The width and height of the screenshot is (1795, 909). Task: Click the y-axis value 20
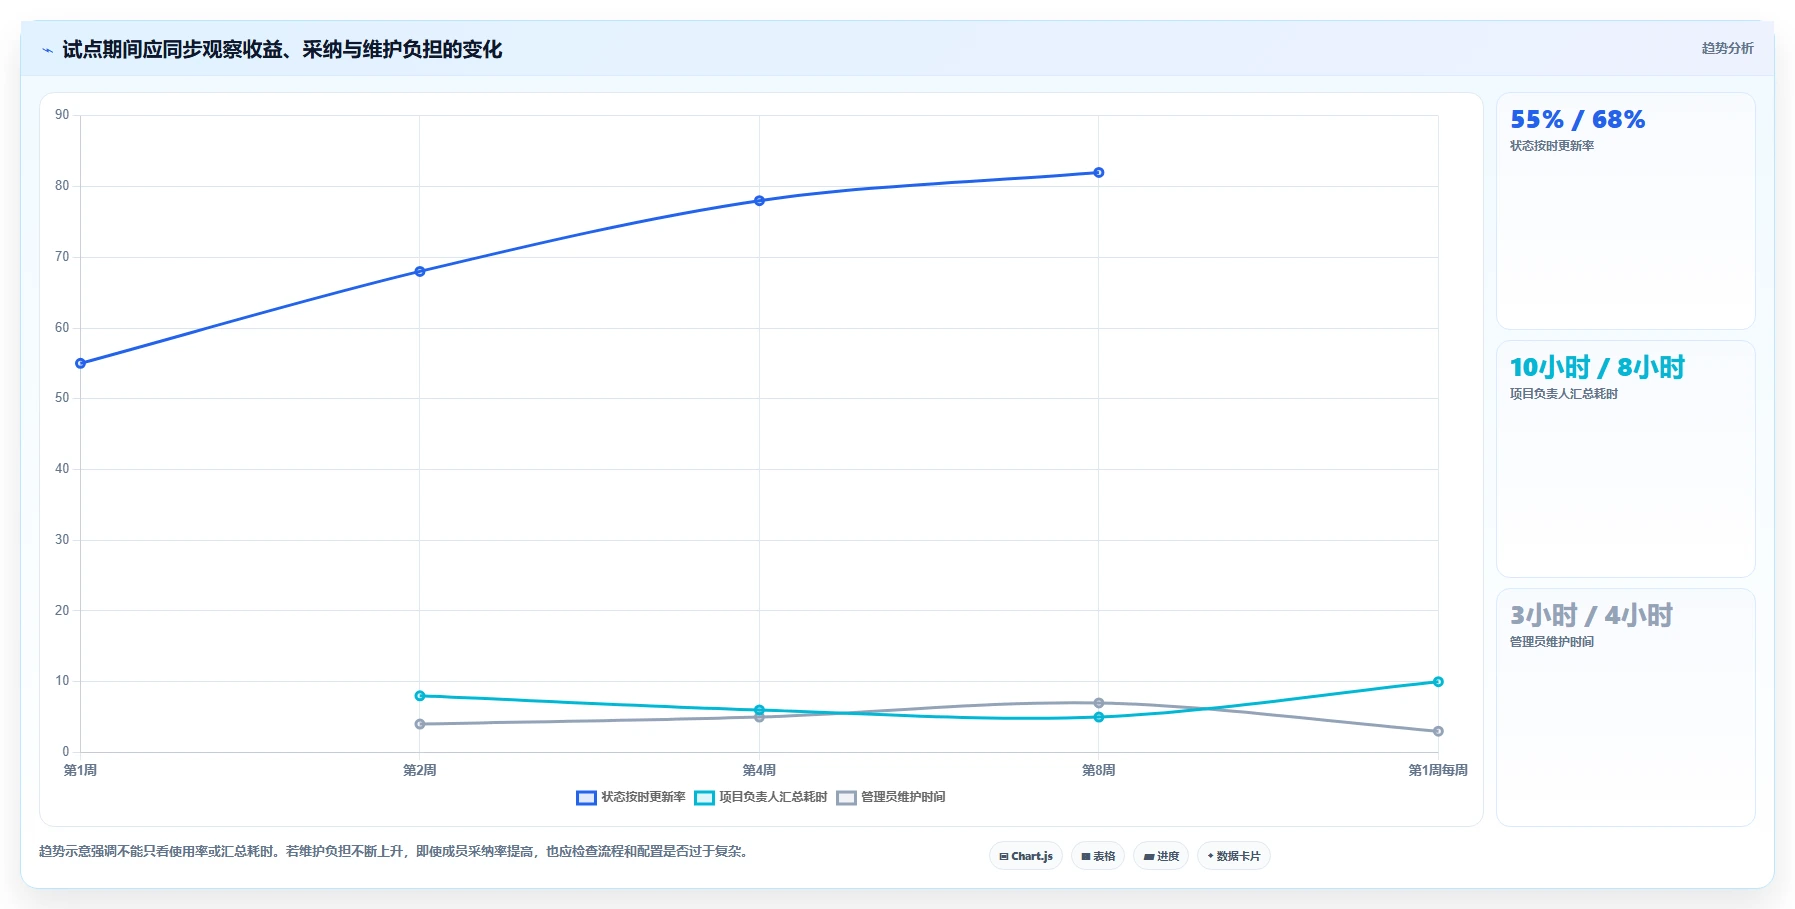[62, 611]
